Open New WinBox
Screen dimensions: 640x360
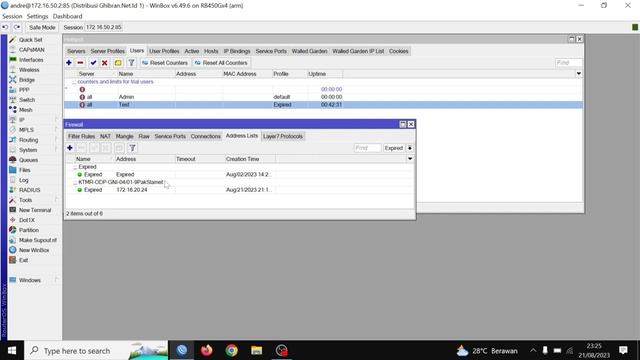(34, 250)
